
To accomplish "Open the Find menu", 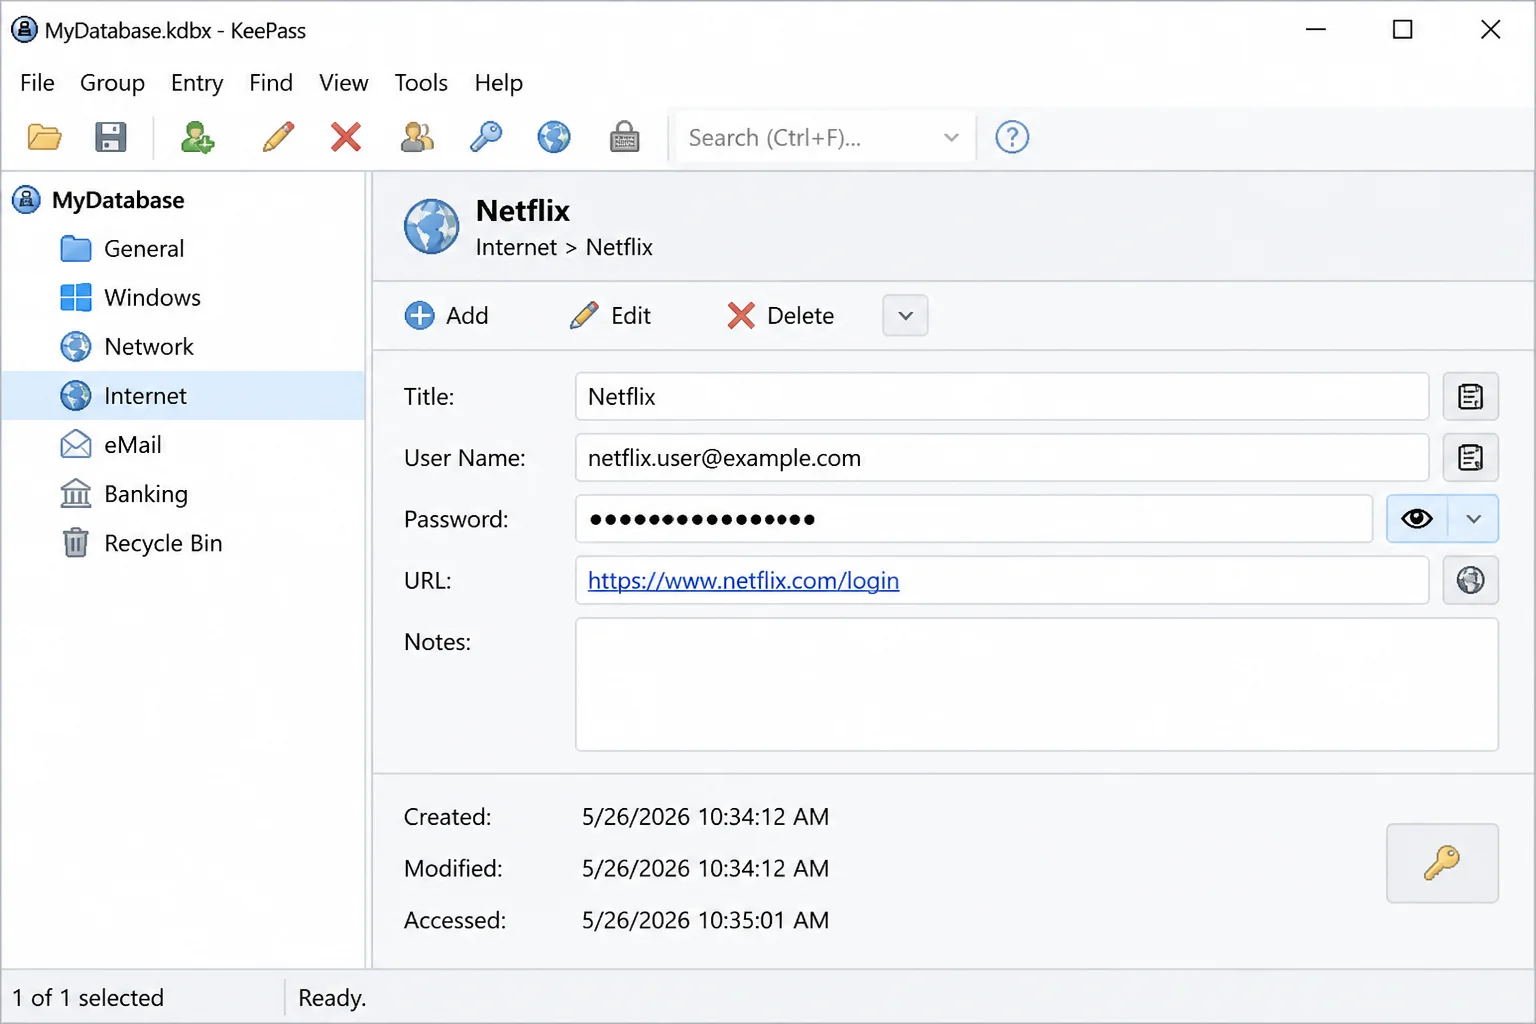I will [271, 83].
